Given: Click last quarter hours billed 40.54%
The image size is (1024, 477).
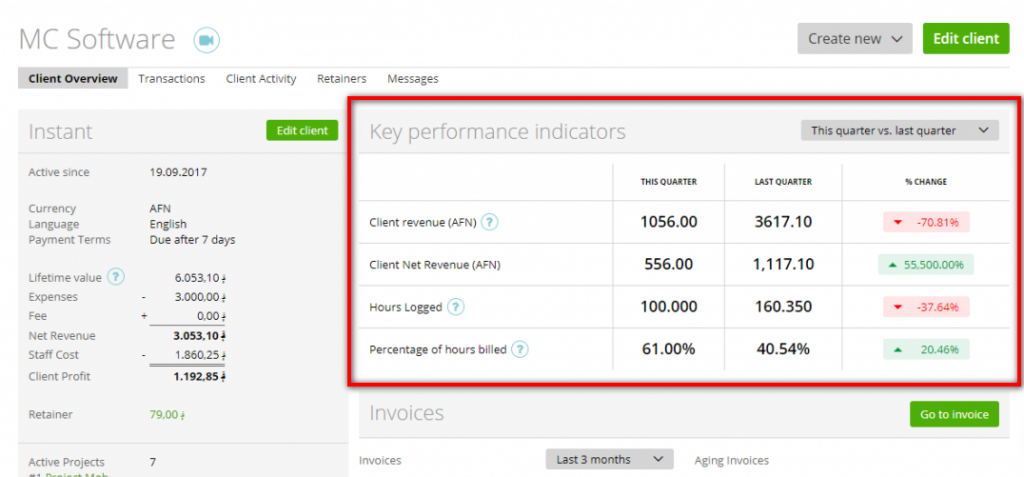Looking at the screenshot, I should click(783, 350).
